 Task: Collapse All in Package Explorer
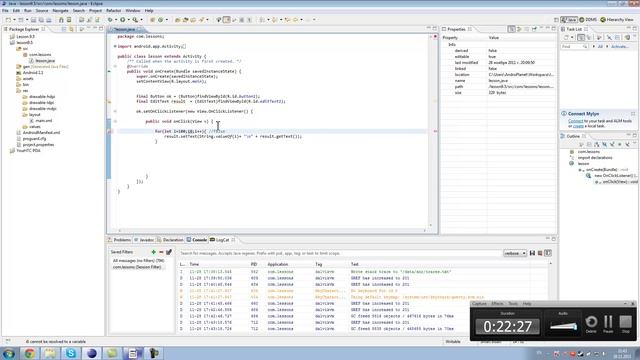64,29
